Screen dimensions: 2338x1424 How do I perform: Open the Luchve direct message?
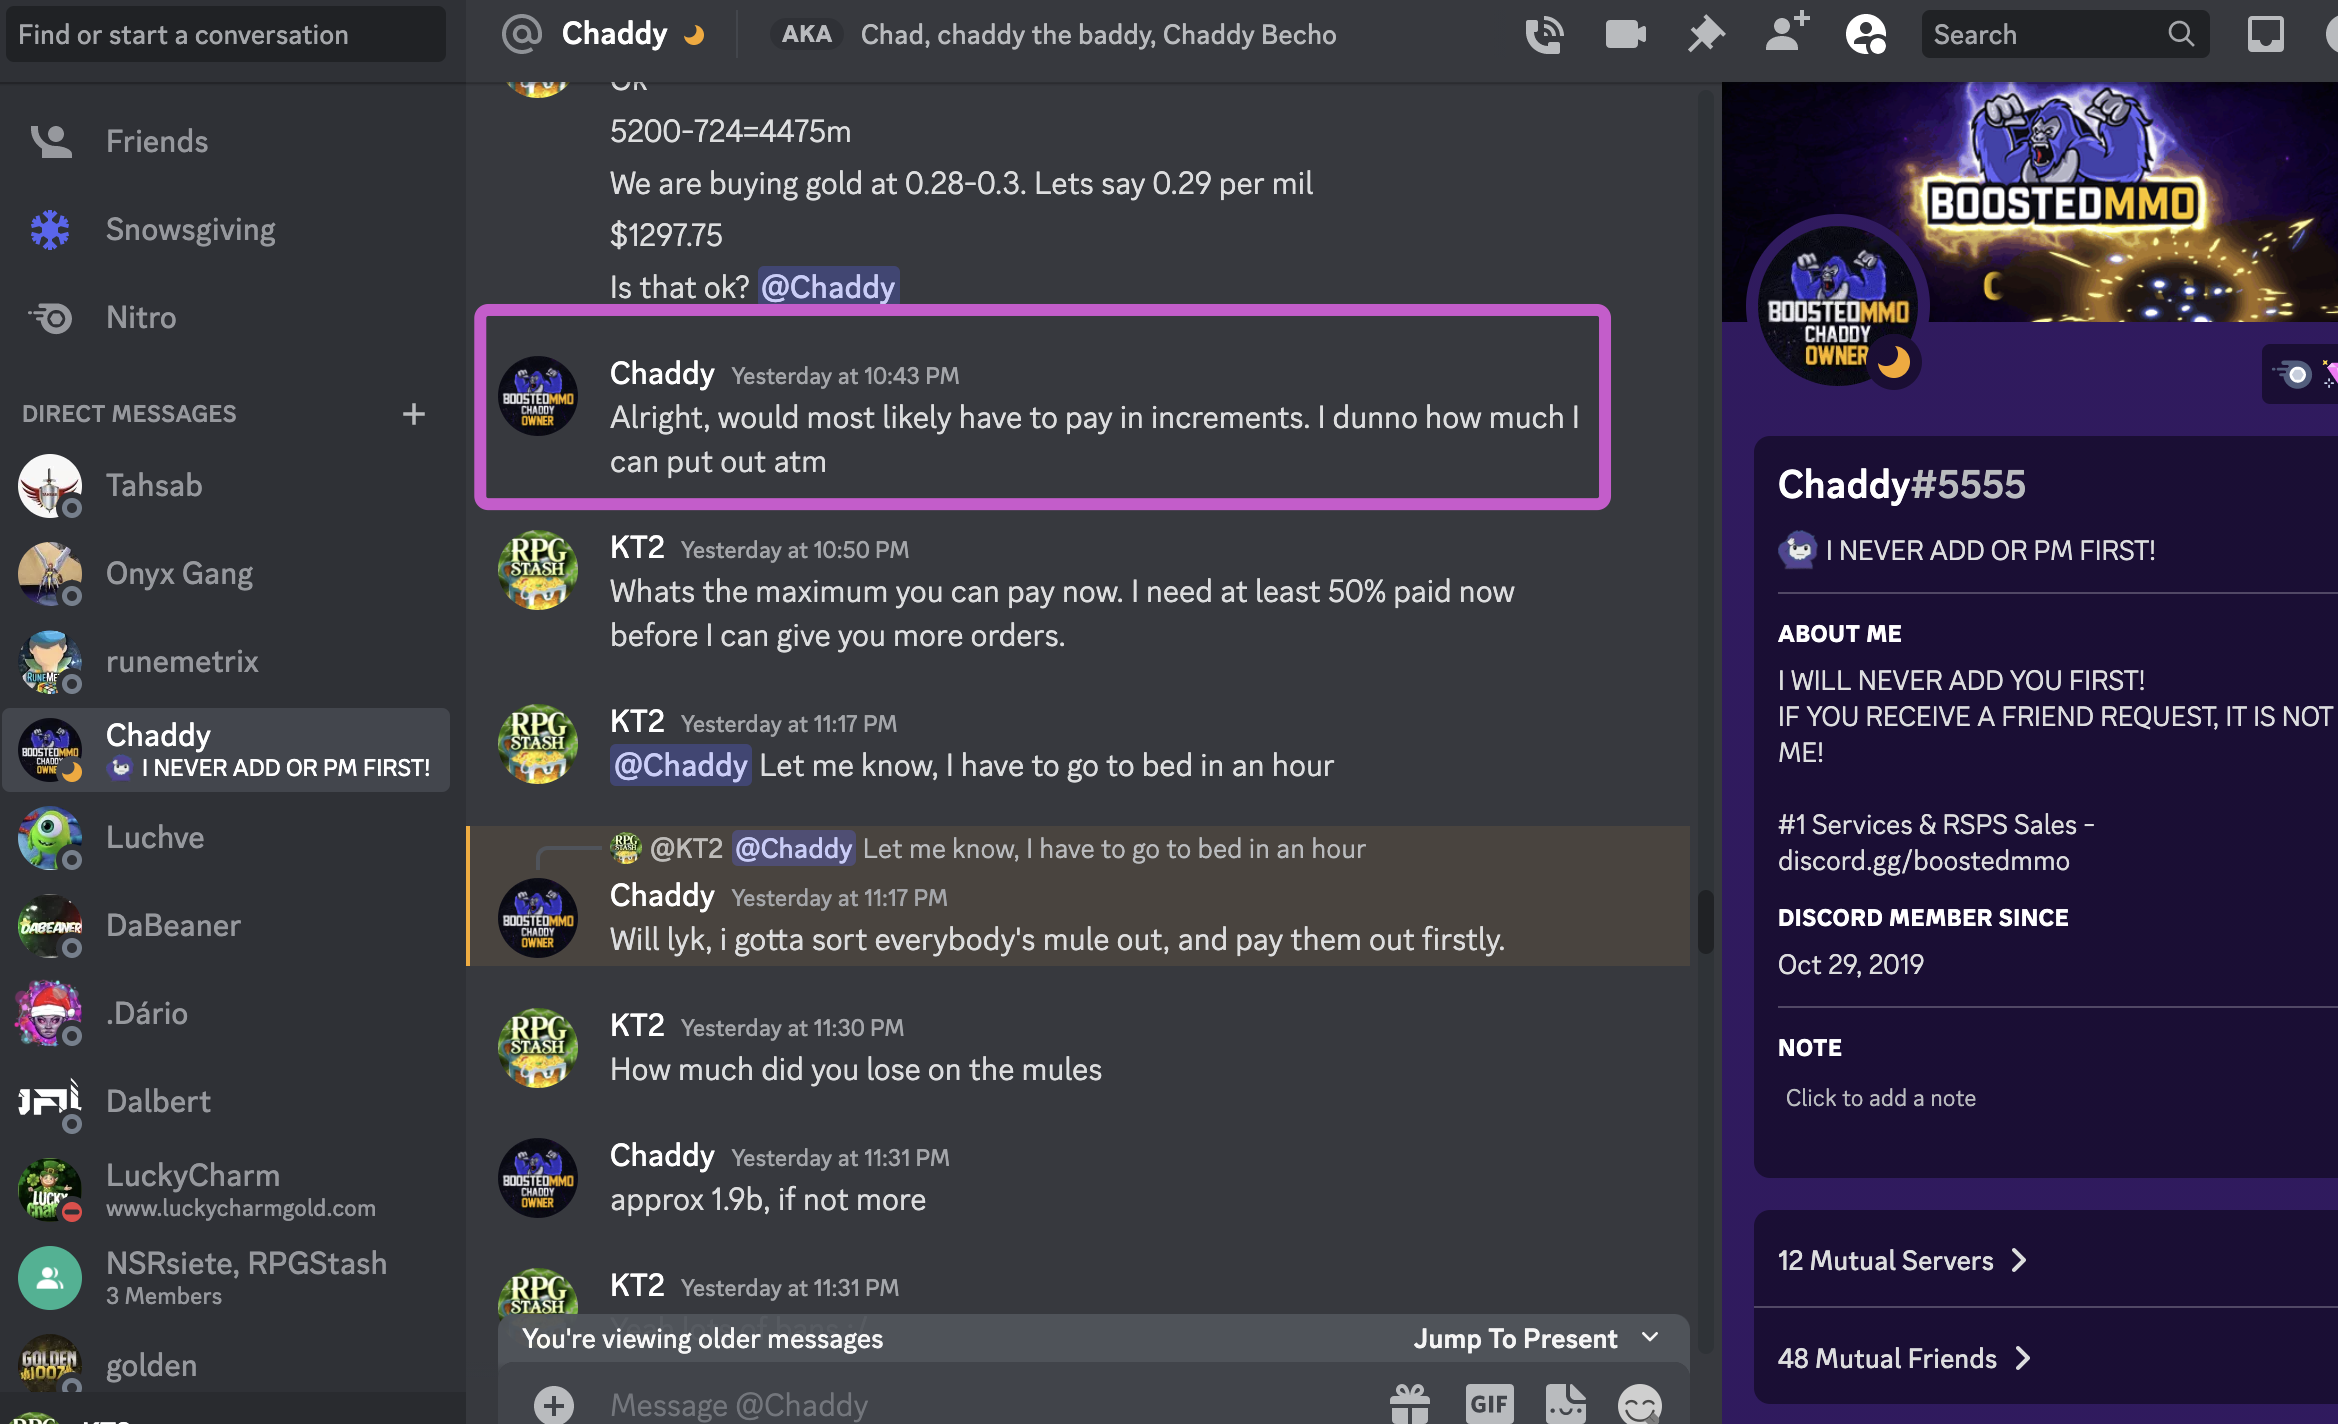226,838
